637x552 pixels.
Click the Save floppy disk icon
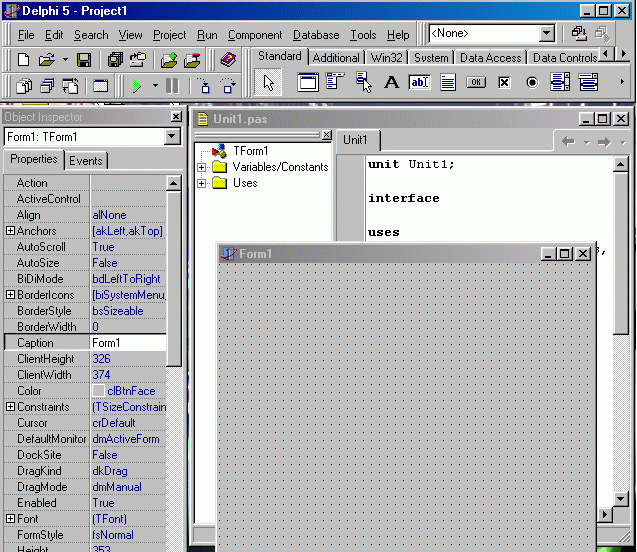[x=84, y=60]
